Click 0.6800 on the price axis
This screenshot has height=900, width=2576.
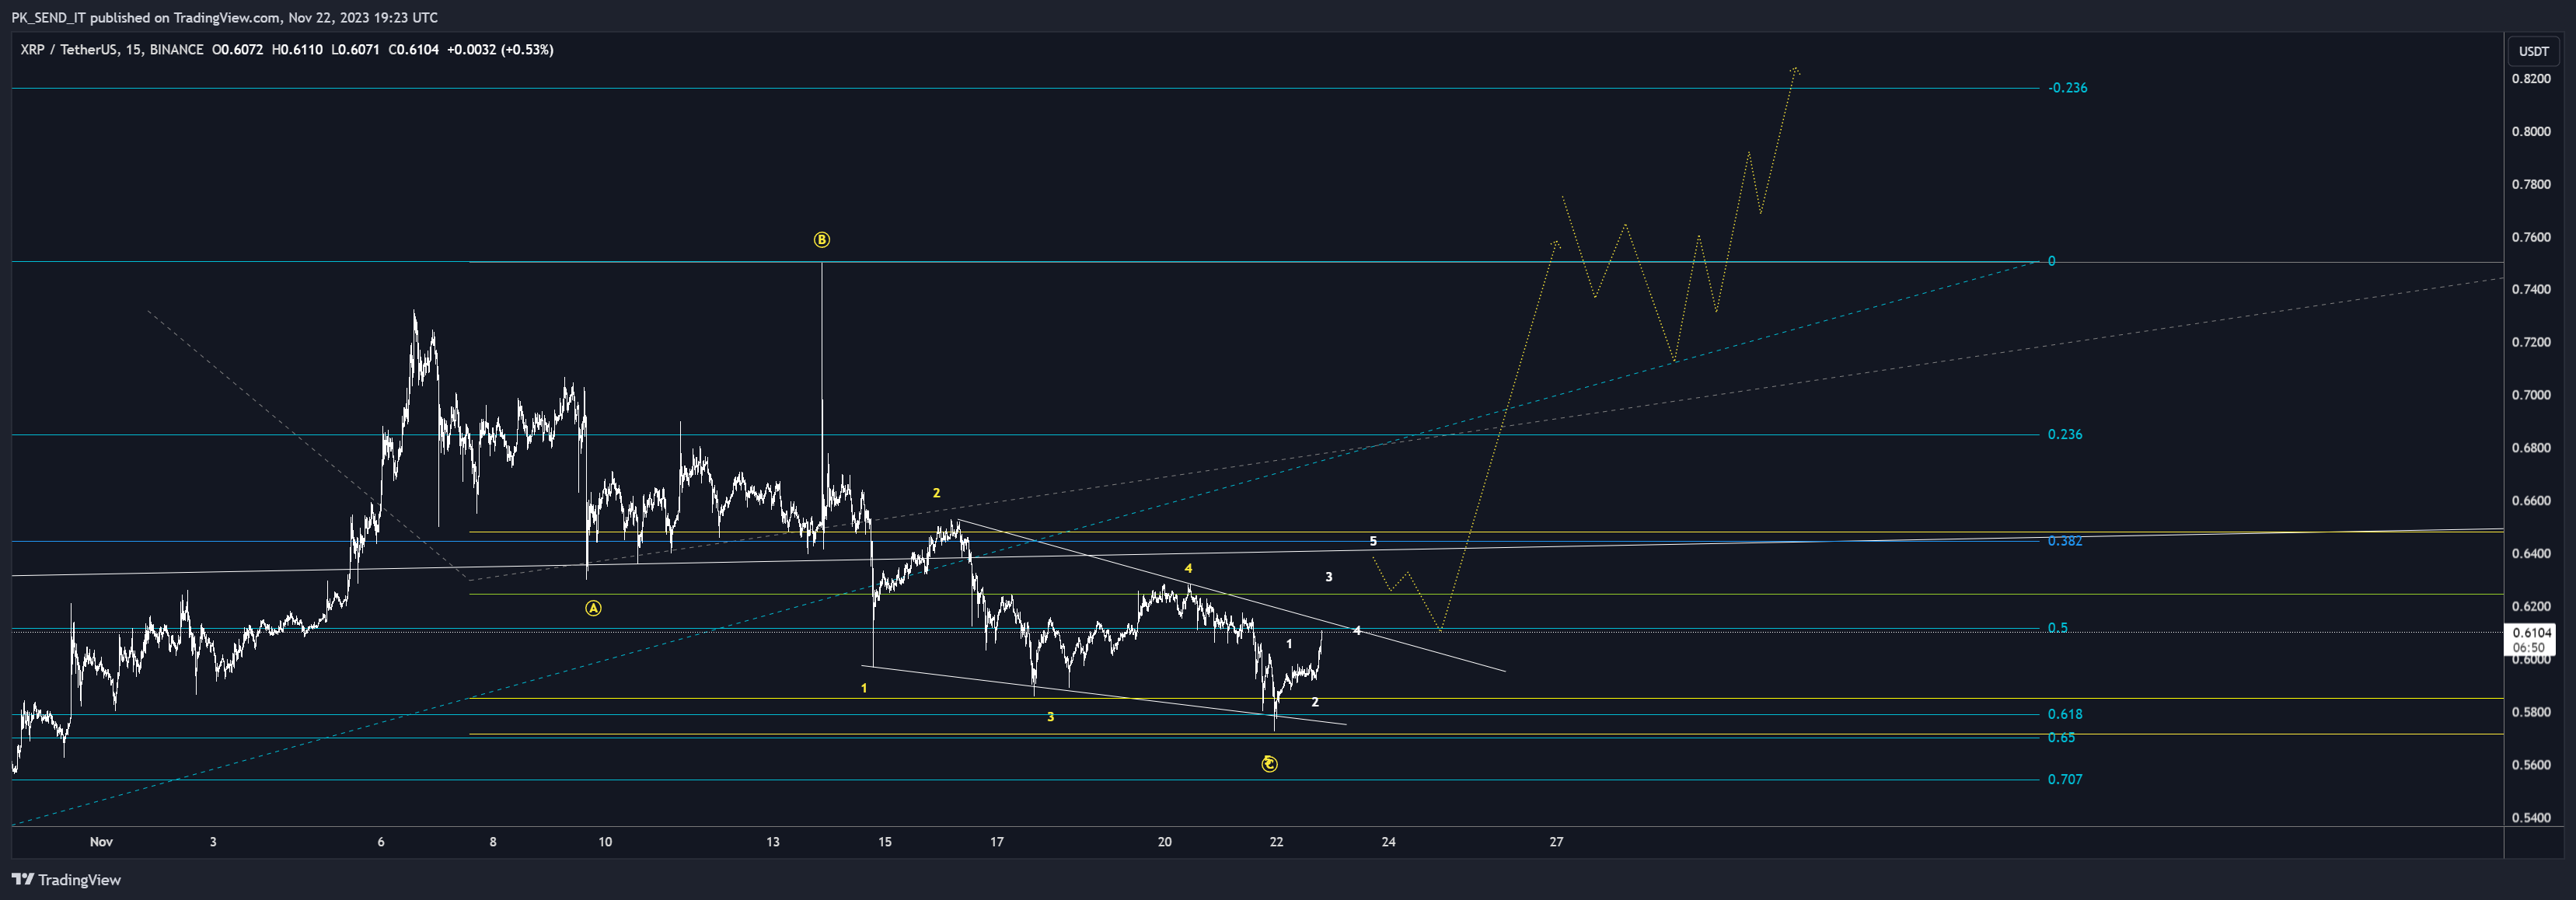(2530, 448)
